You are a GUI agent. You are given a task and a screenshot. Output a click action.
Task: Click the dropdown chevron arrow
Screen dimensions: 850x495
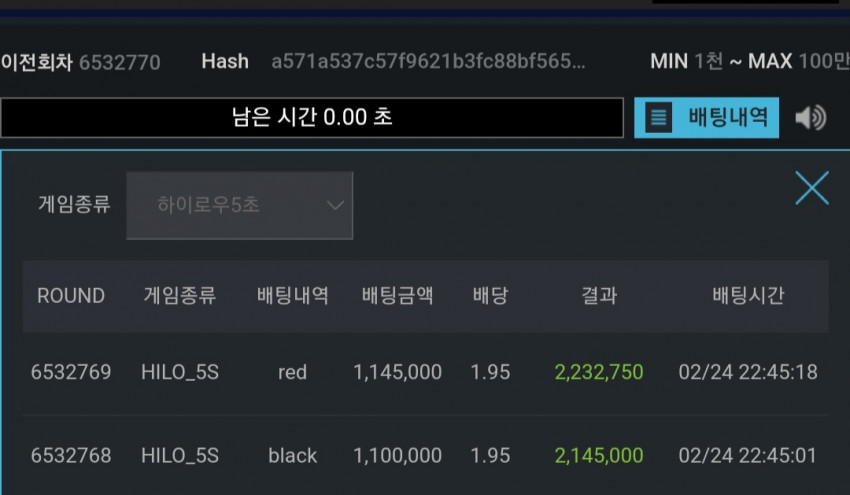(335, 205)
